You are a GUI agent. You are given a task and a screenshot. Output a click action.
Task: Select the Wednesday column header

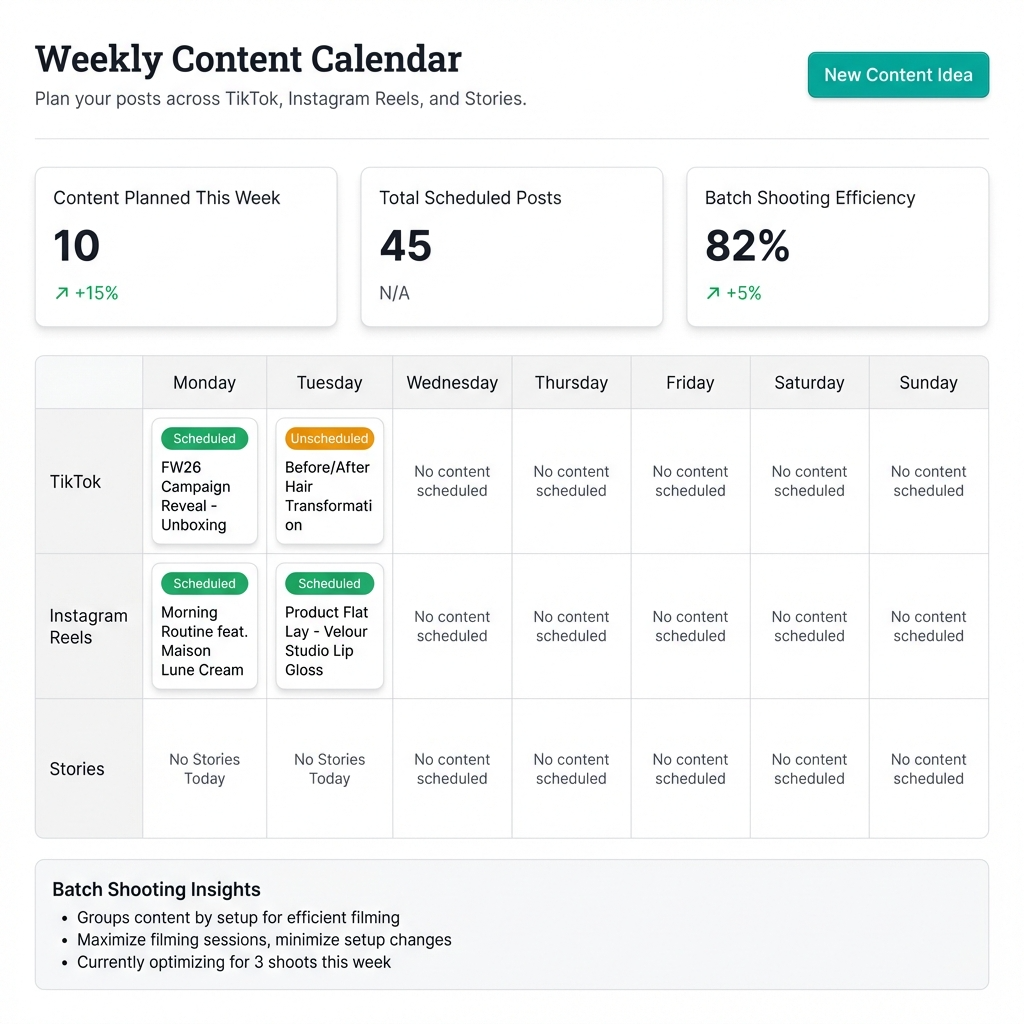[x=452, y=382]
